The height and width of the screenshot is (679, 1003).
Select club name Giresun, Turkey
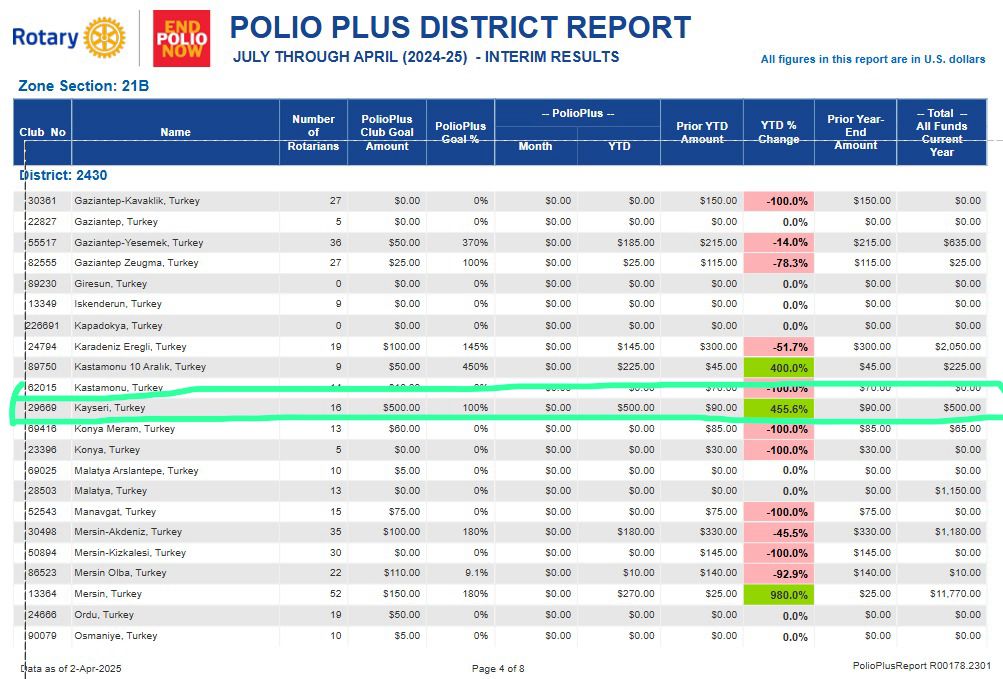pos(111,284)
